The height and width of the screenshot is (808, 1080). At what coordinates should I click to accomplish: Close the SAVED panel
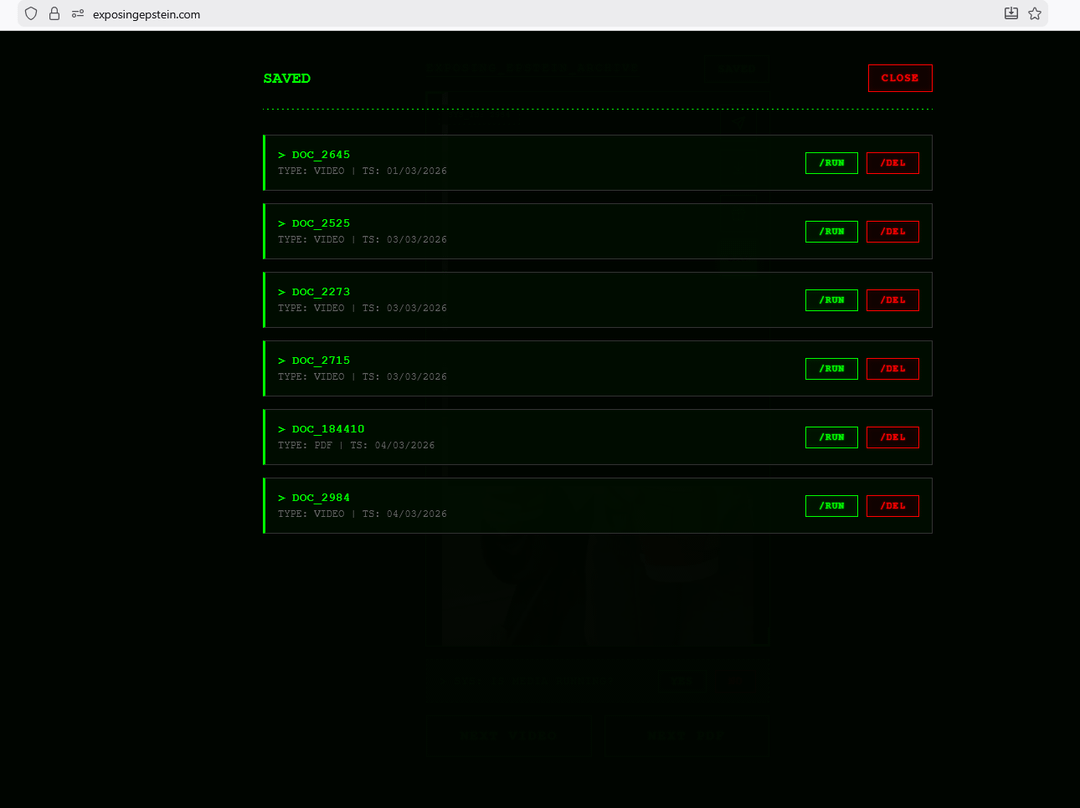pyautogui.click(x=899, y=78)
